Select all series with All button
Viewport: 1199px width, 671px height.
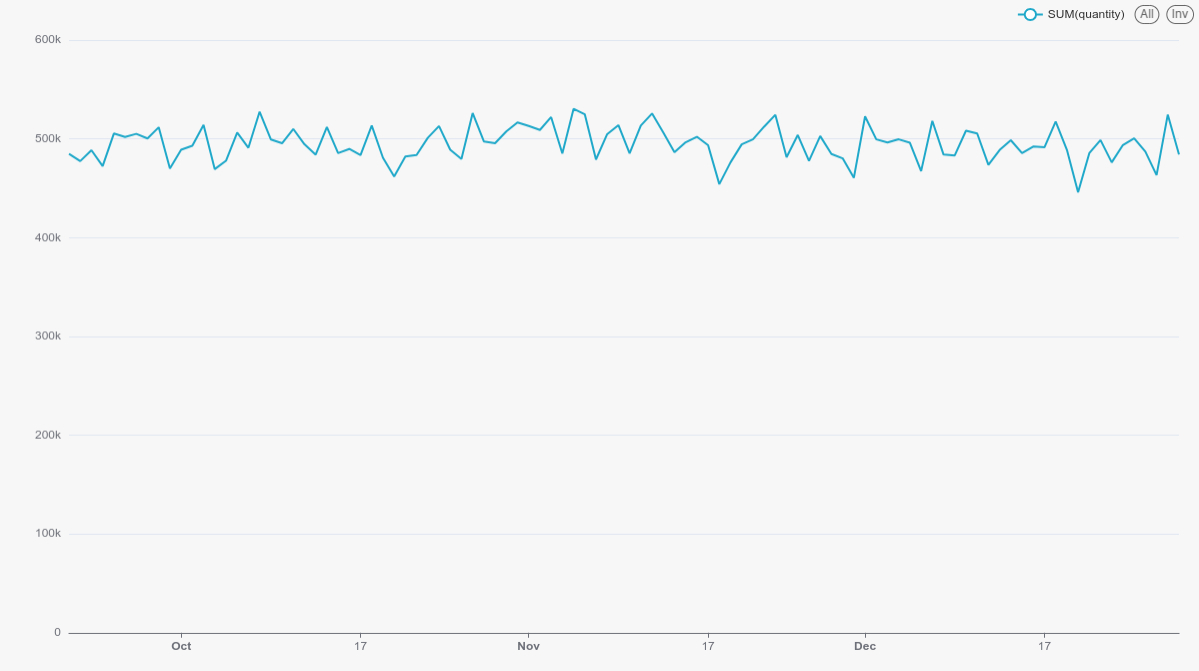pos(1147,14)
